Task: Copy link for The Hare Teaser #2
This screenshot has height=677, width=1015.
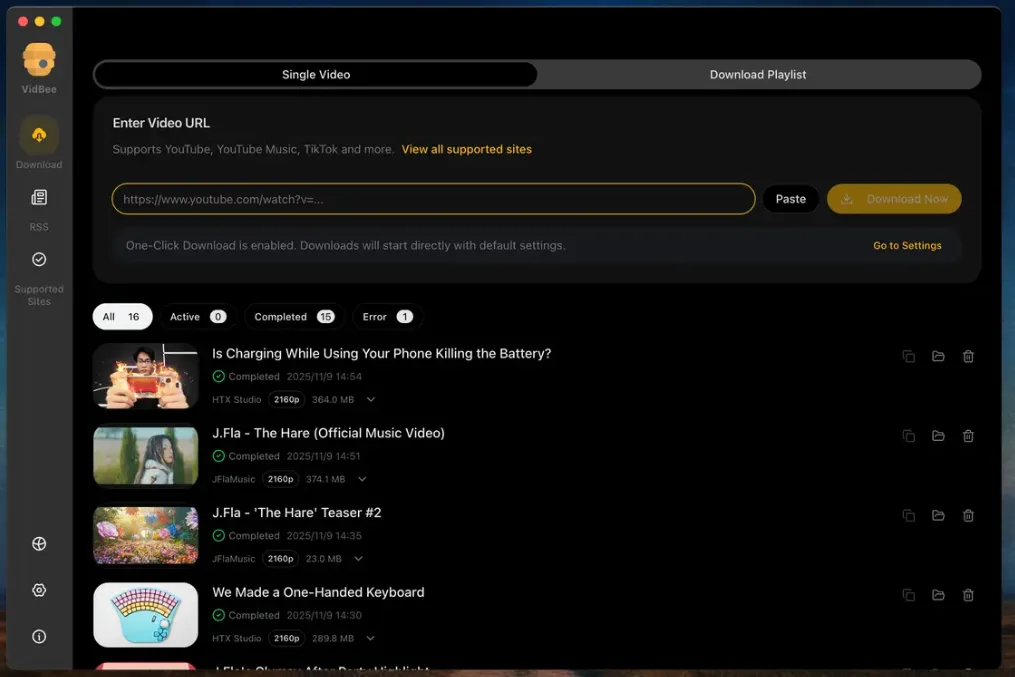Action: click(909, 515)
